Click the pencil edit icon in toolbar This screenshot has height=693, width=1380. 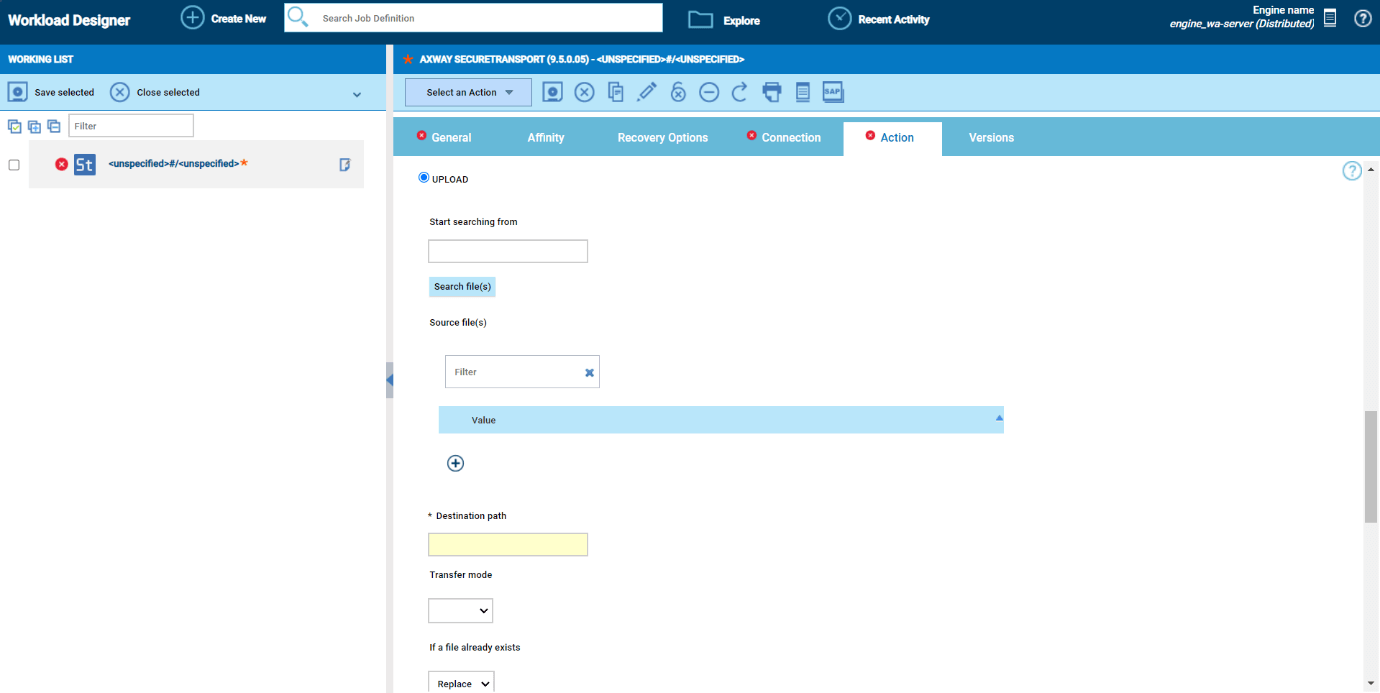pyautogui.click(x=647, y=92)
